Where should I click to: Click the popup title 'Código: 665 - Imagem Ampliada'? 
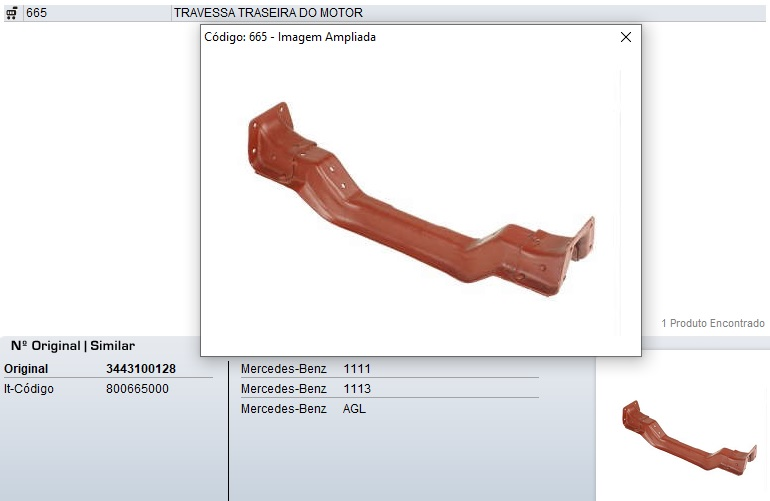pos(290,37)
